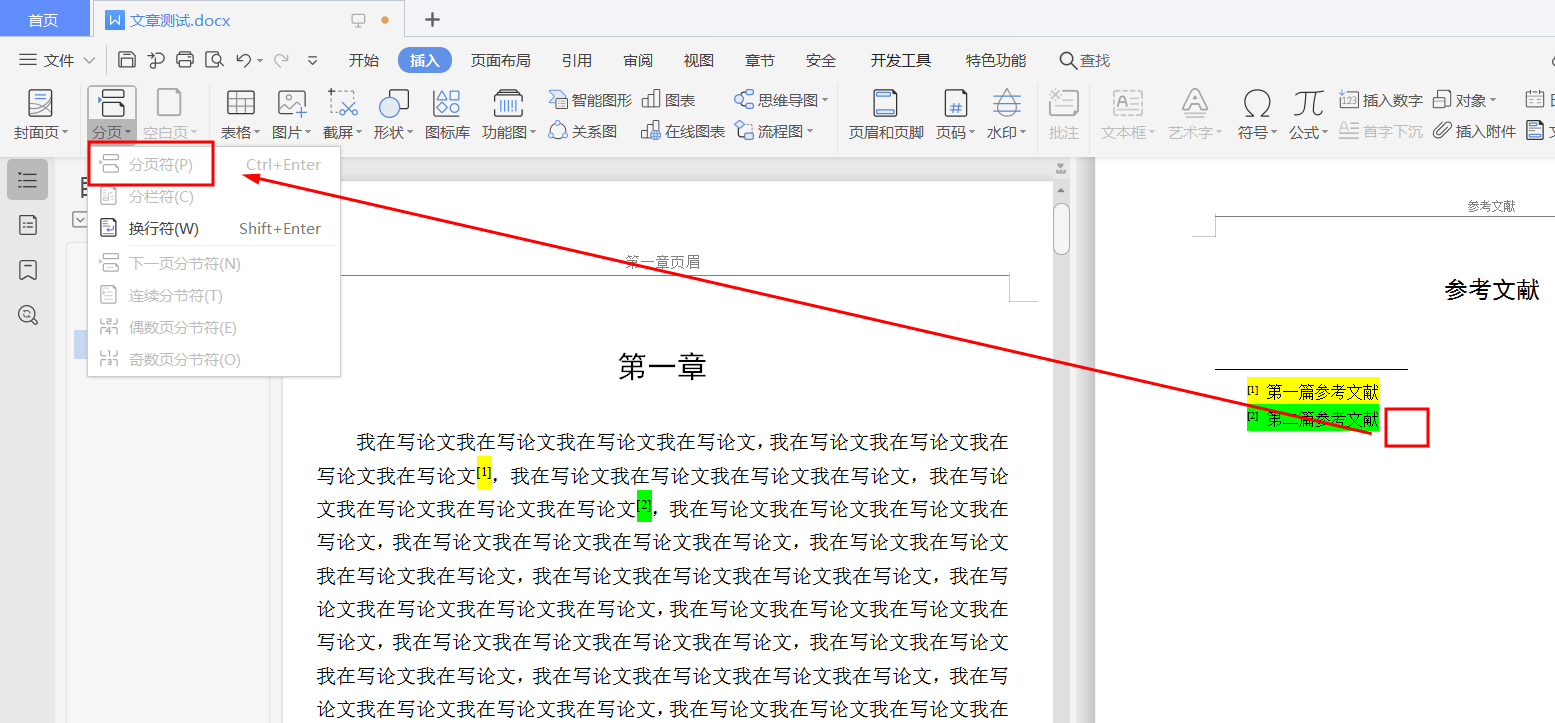This screenshot has height=723, width=1555.
Task: Insert a relationship diagram (关系图)
Action: click(x=583, y=131)
